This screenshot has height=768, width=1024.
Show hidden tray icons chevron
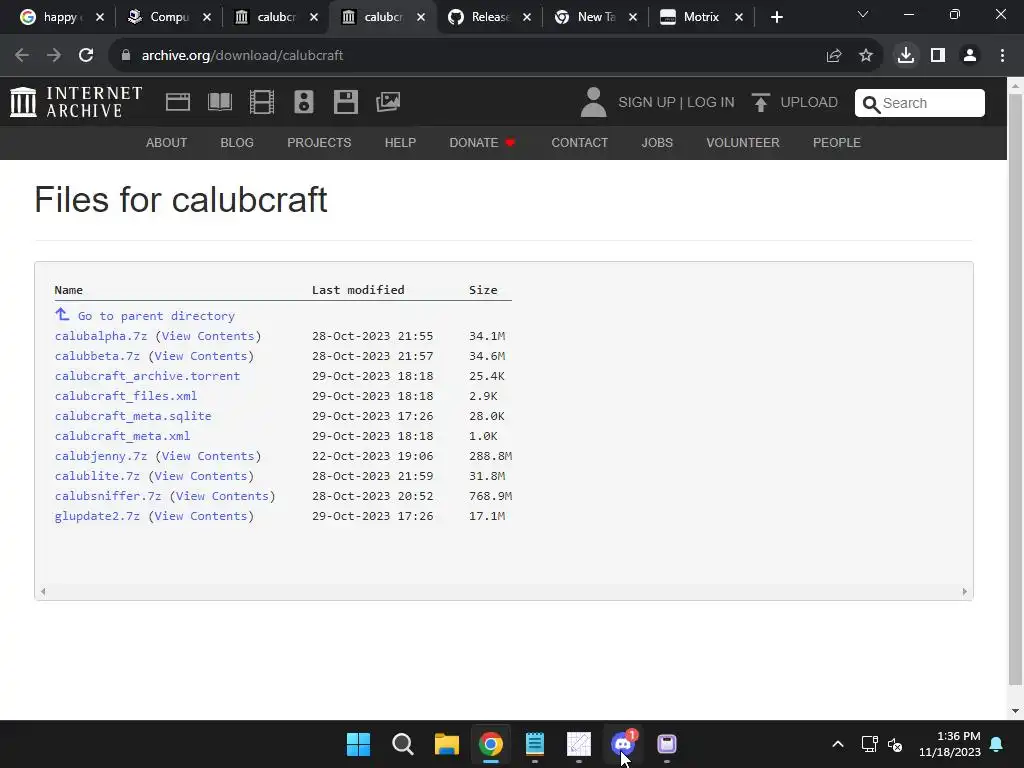[x=838, y=744]
